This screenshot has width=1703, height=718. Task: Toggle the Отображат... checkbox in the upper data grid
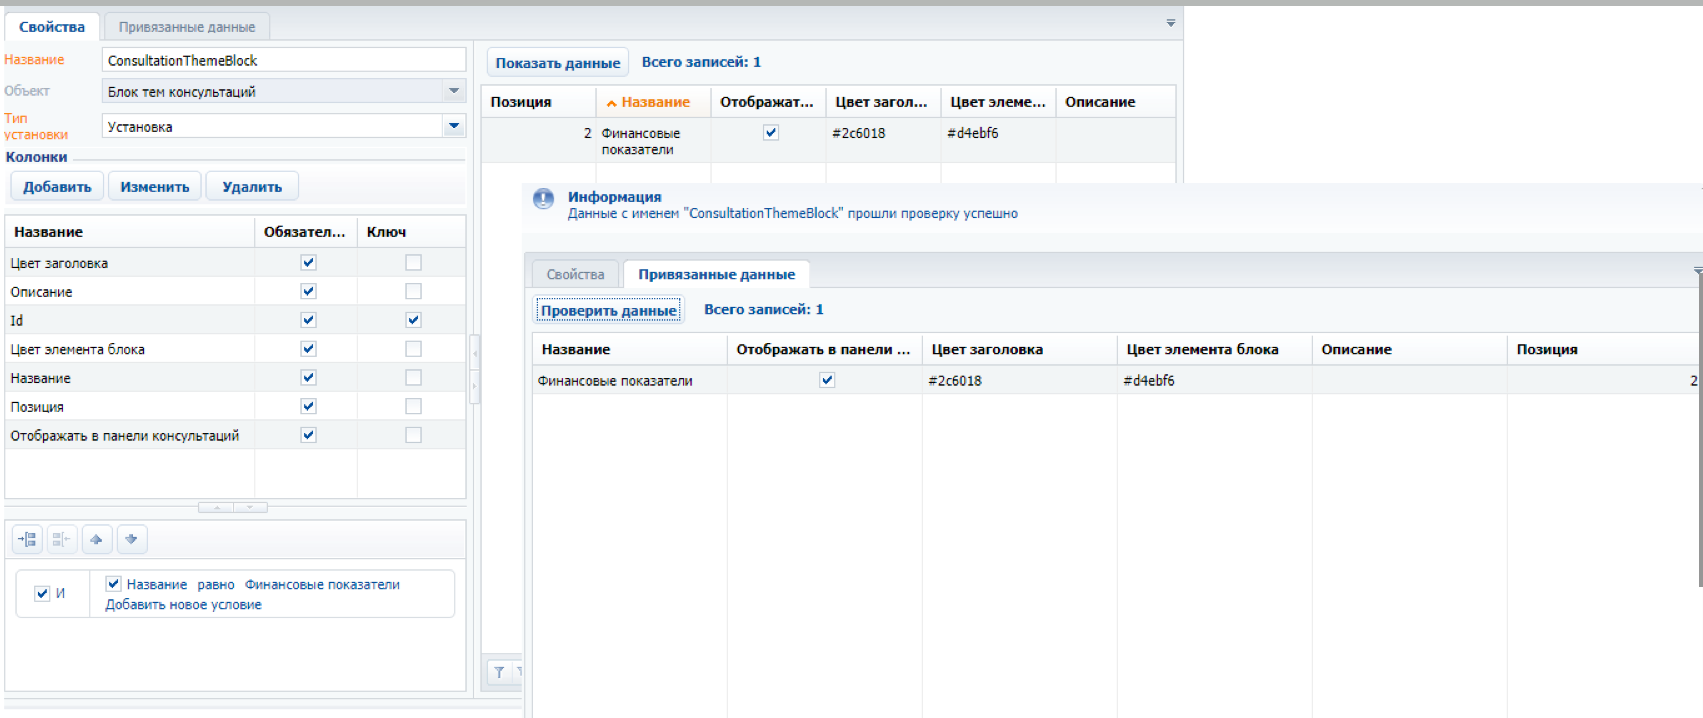coord(770,132)
